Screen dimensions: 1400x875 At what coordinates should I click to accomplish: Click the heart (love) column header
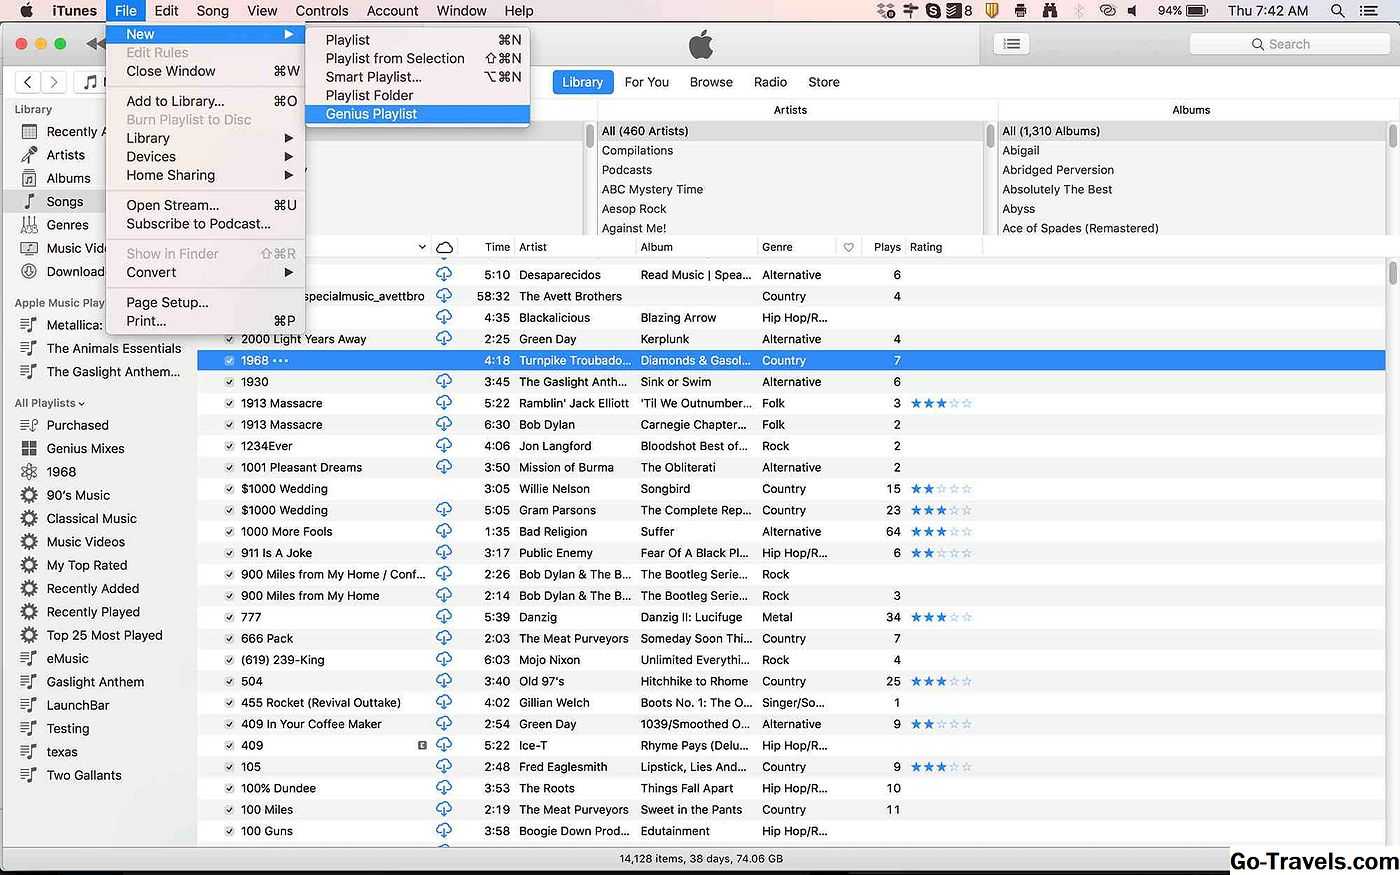coord(848,247)
